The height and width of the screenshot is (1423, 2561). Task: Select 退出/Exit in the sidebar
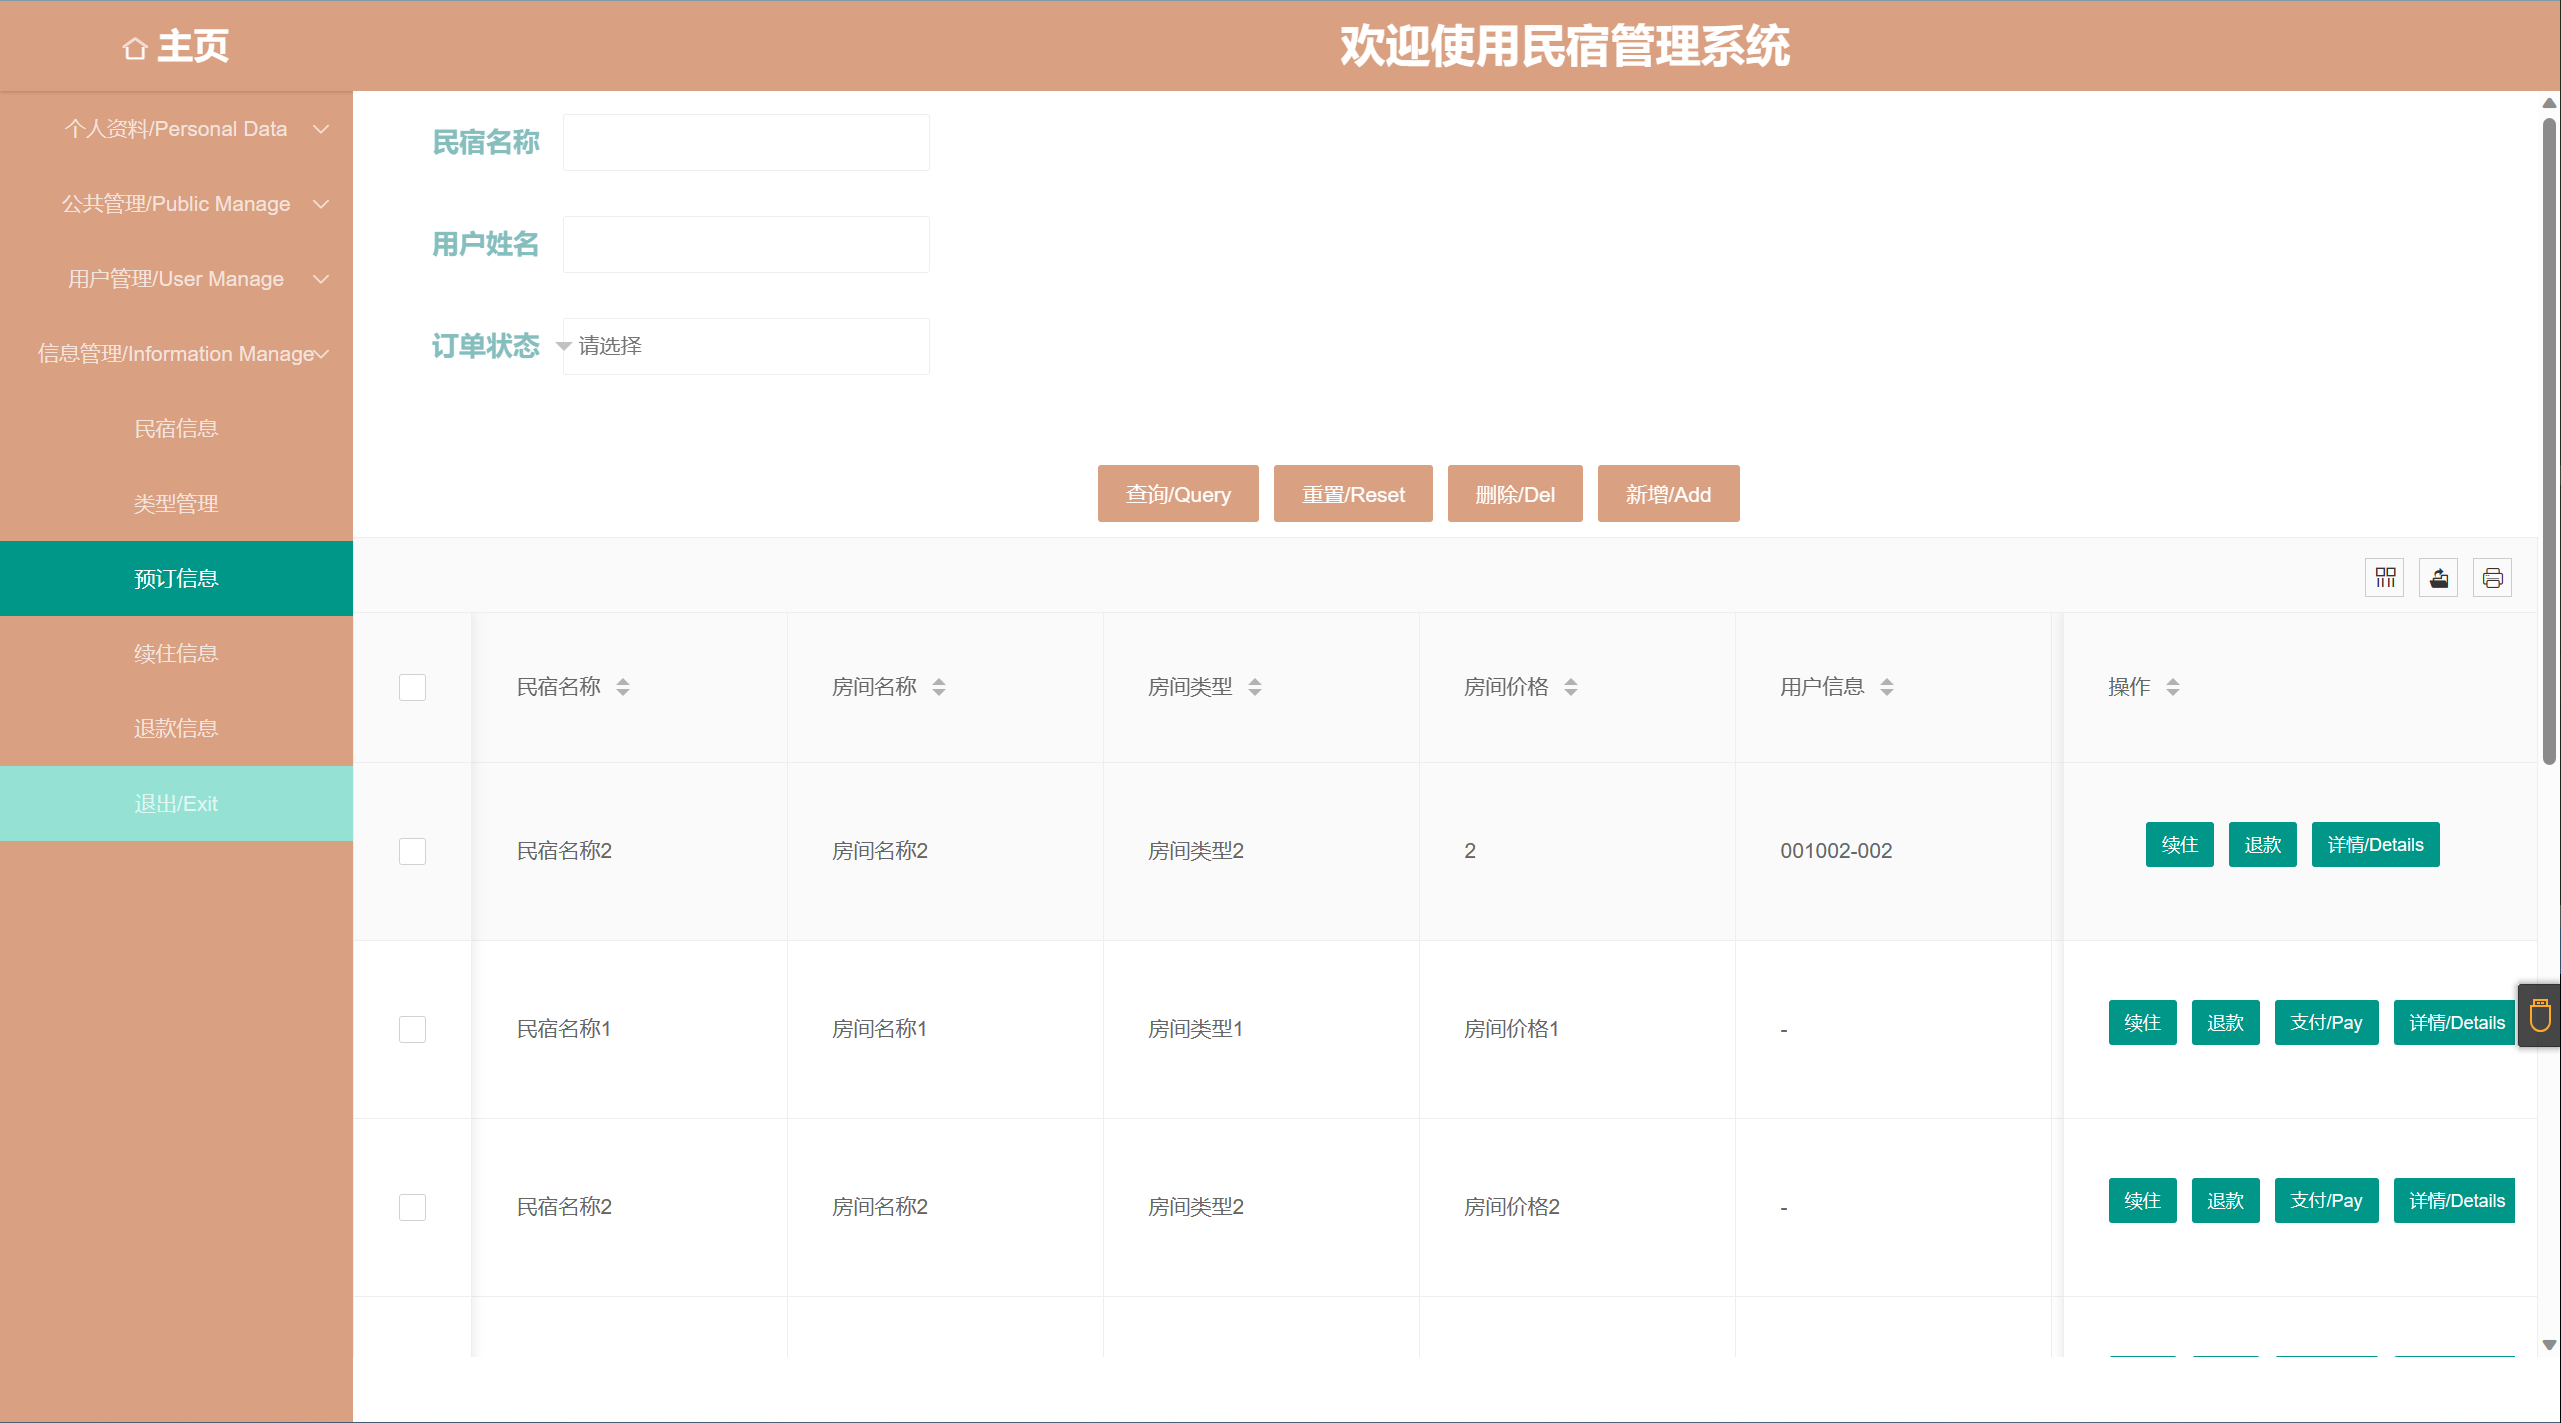tap(176, 804)
